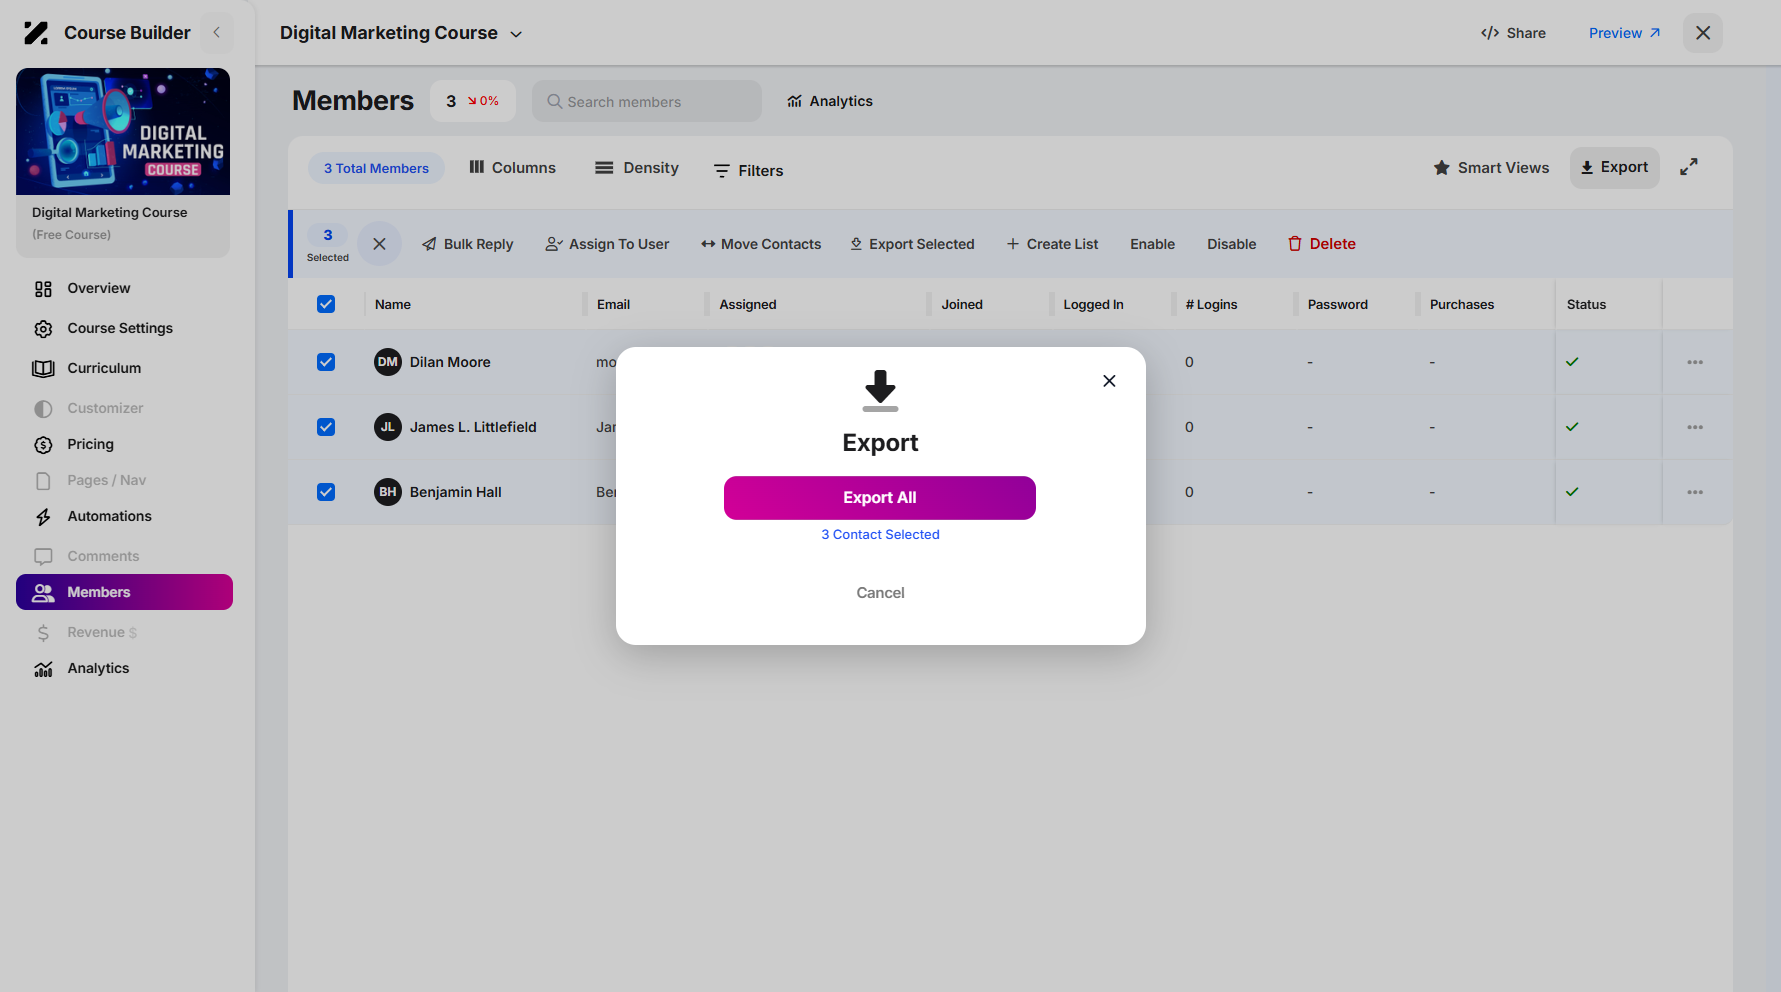1781x992 pixels.
Task: Uncheck the select-all members checkbox
Action: point(326,304)
